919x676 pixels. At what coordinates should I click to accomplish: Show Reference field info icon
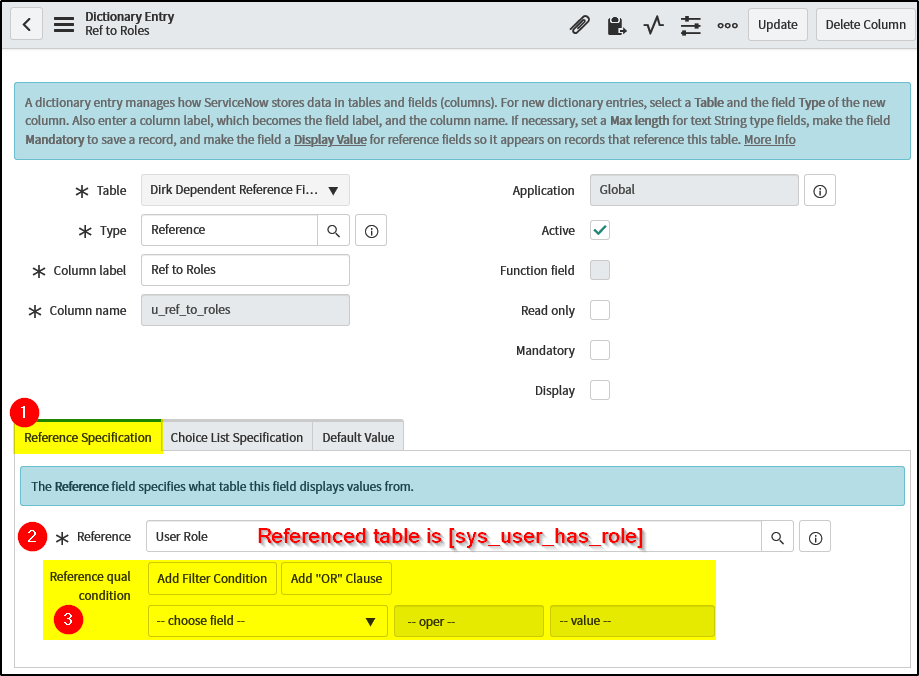click(815, 538)
